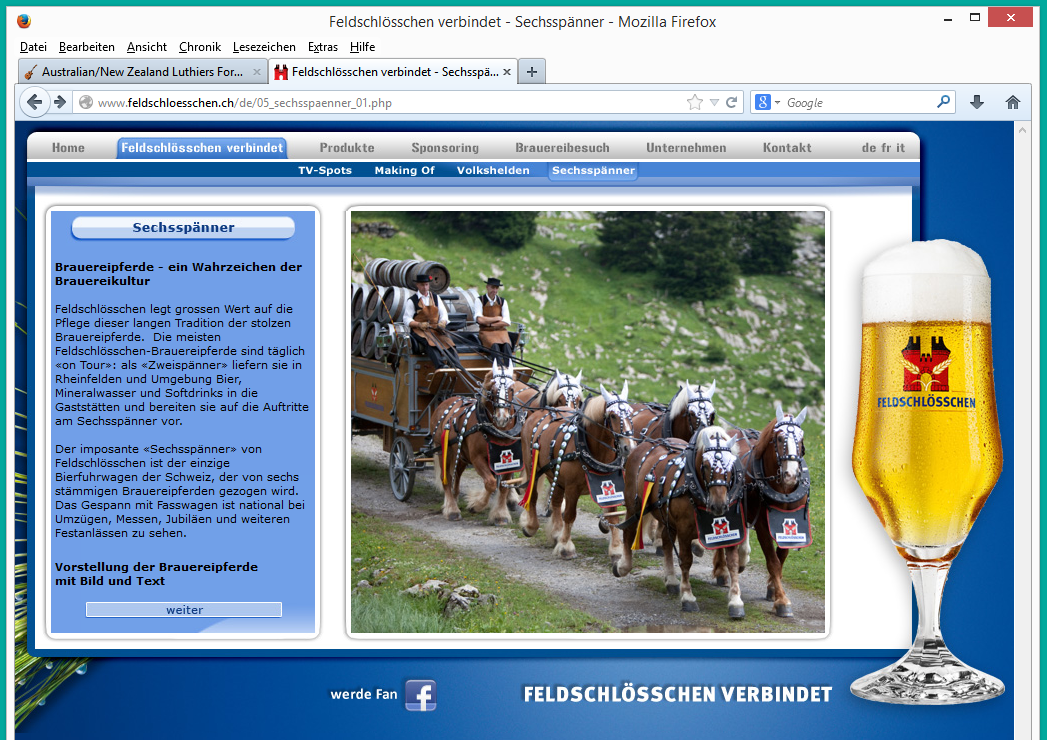Open the TV-Spots submenu item
This screenshot has width=1047, height=740.
tap(325, 170)
